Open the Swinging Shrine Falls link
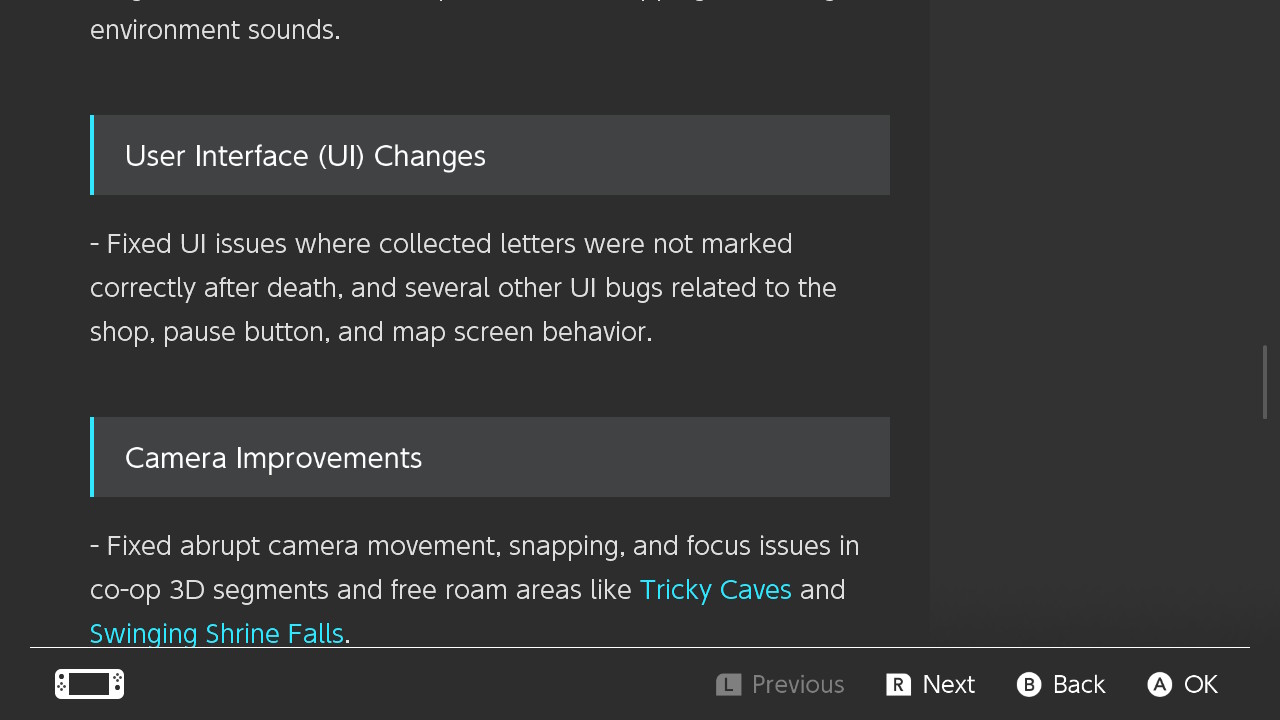Viewport: 1280px width, 720px height. (x=217, y=634)
